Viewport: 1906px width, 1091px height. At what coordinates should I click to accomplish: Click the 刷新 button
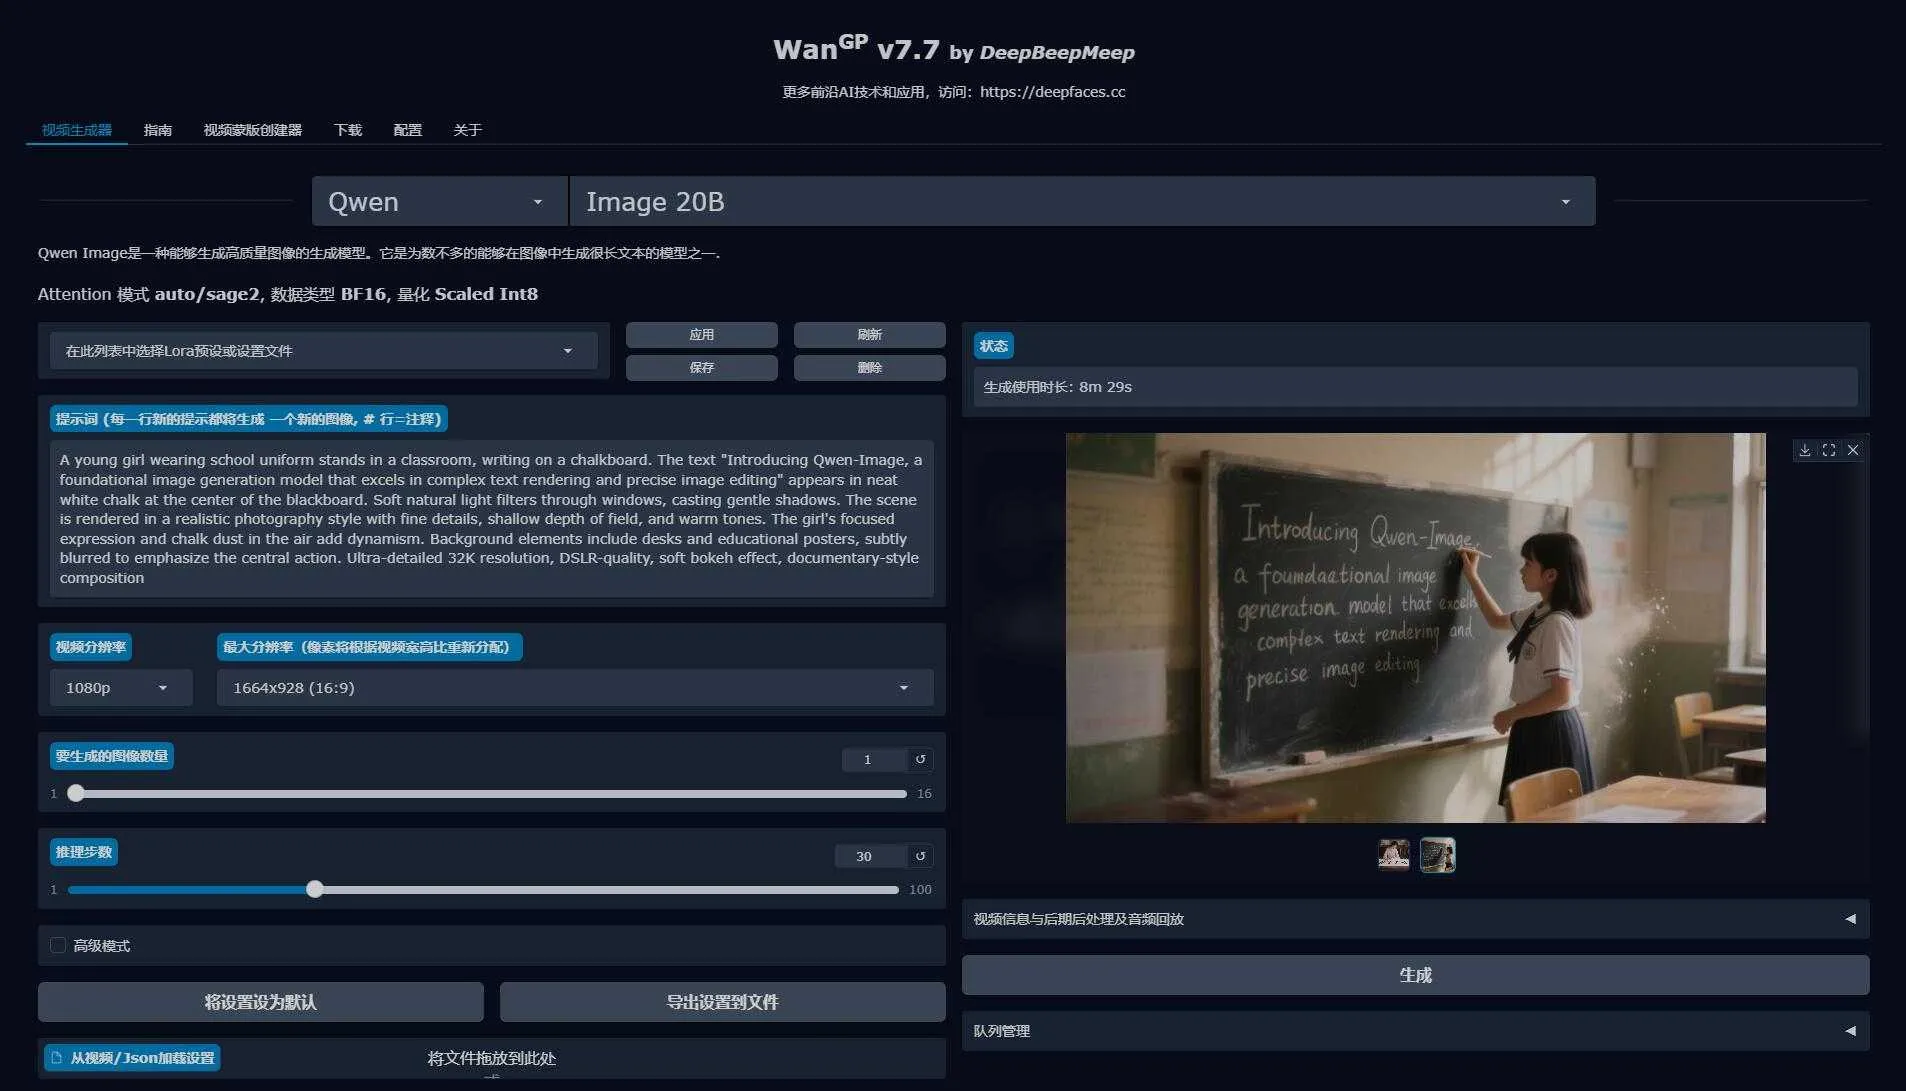[869, 335]
